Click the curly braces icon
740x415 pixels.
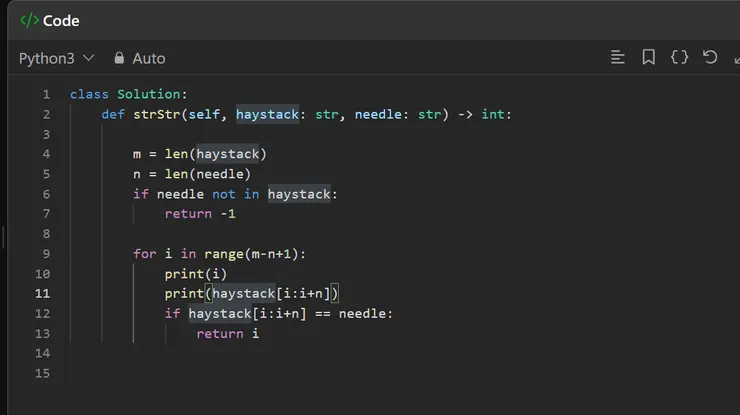pyautogui.click(x=679, y=57)
